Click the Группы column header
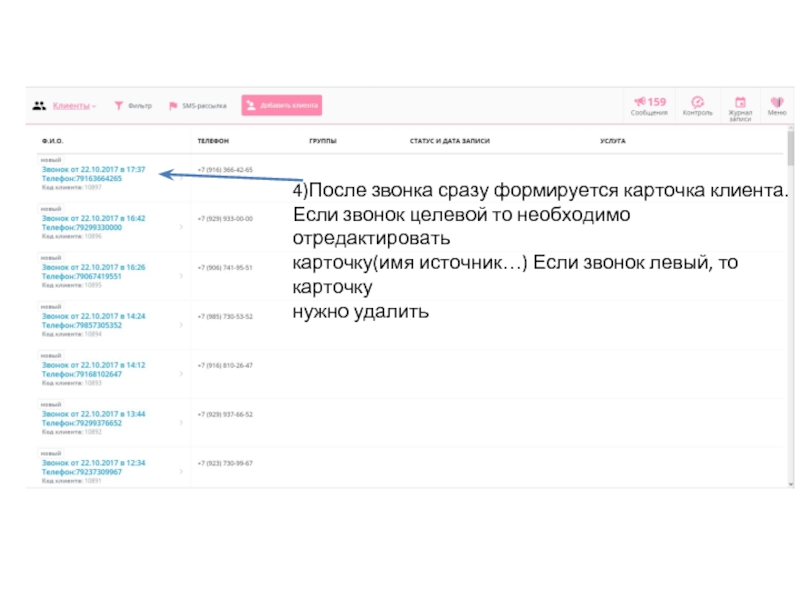The width and height of the screenshot is (800, 600). pos(323,141)
